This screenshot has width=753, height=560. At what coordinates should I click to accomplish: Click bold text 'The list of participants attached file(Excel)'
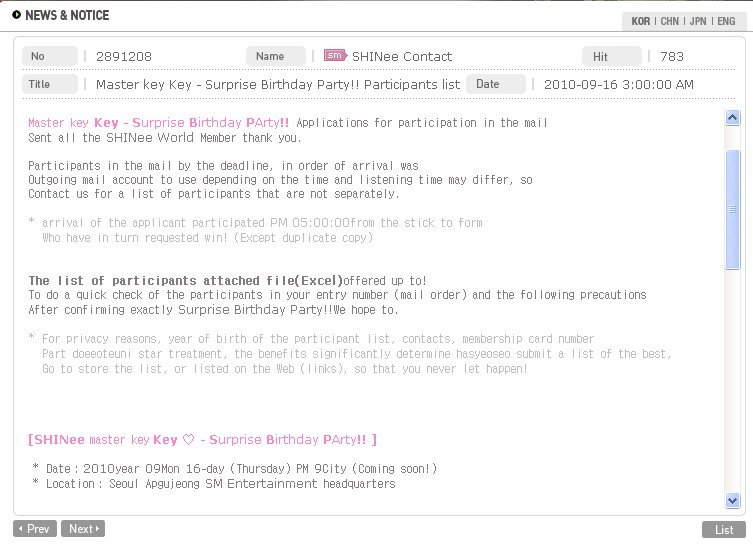(185, 280)
